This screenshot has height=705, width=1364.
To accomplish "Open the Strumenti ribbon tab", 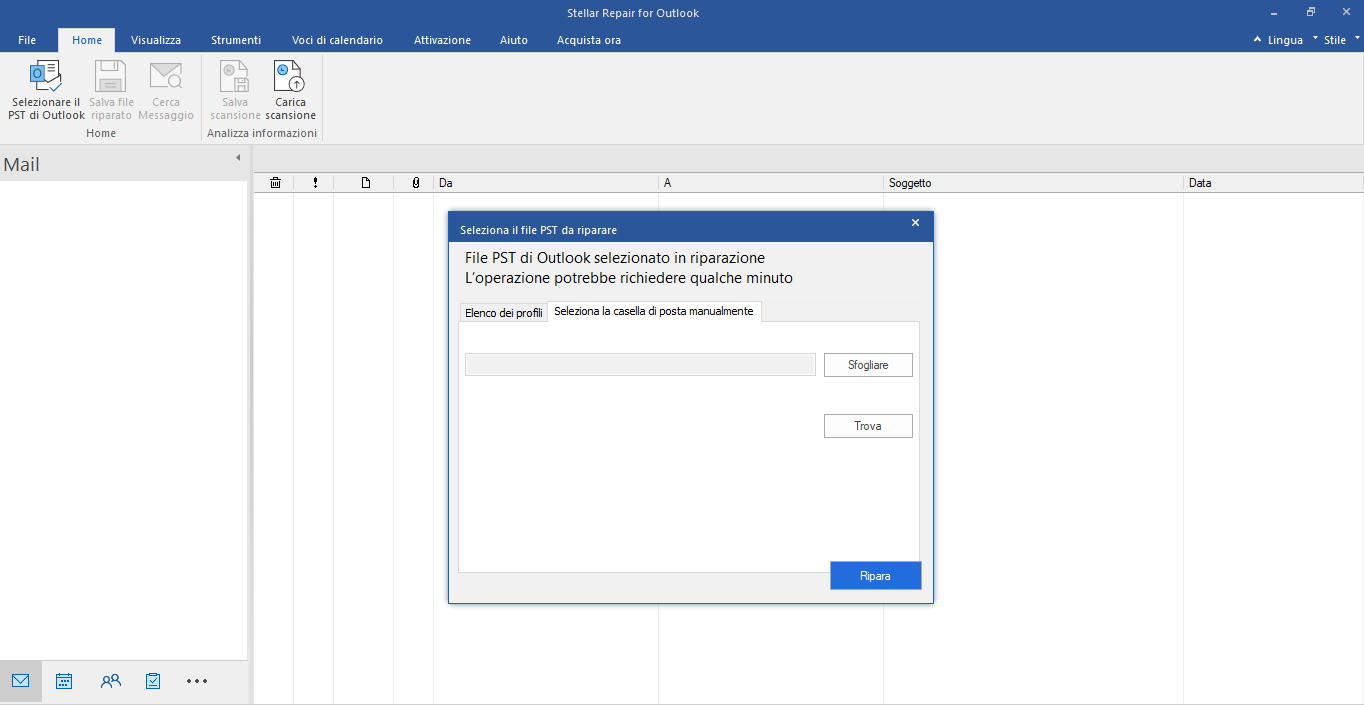I will tap(236, 40).
